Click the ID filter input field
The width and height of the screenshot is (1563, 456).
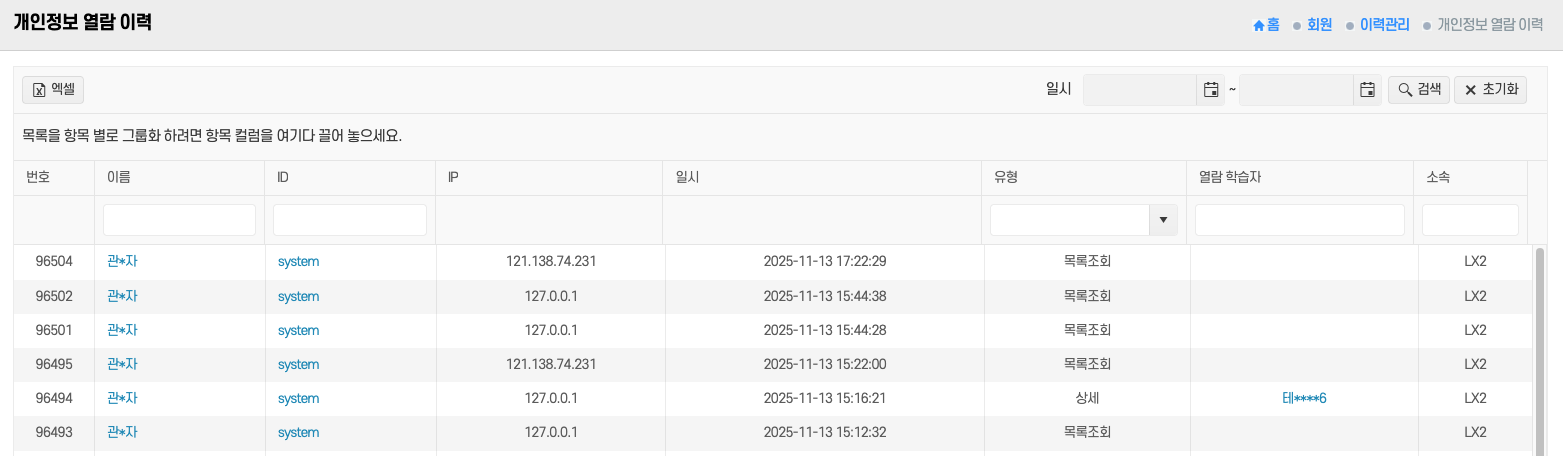pyautogui.click(x=350, y=220)
